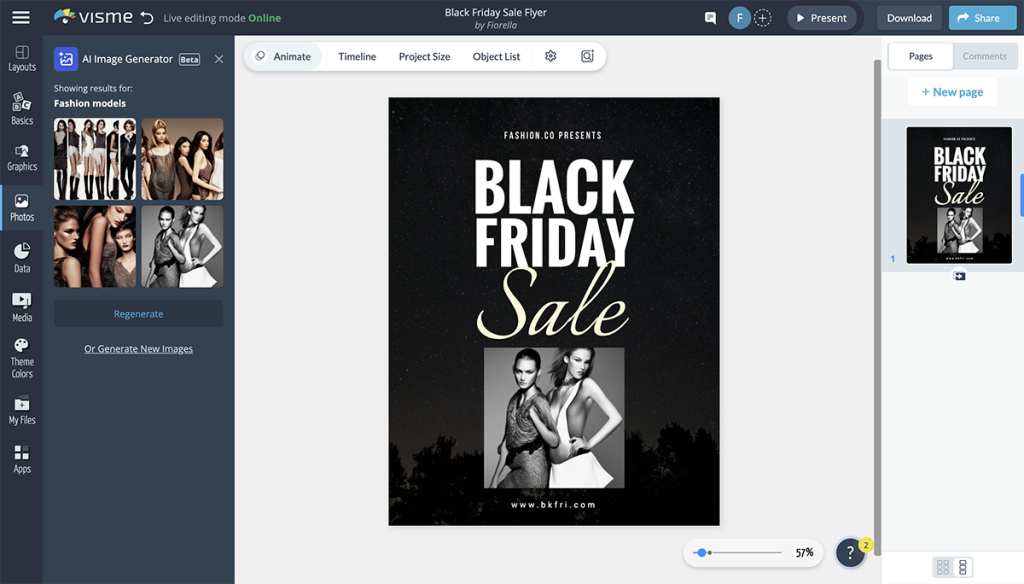The image size is (1024, 584).
Task: Enable single-column page view
Action: click(x=962, y=567)
